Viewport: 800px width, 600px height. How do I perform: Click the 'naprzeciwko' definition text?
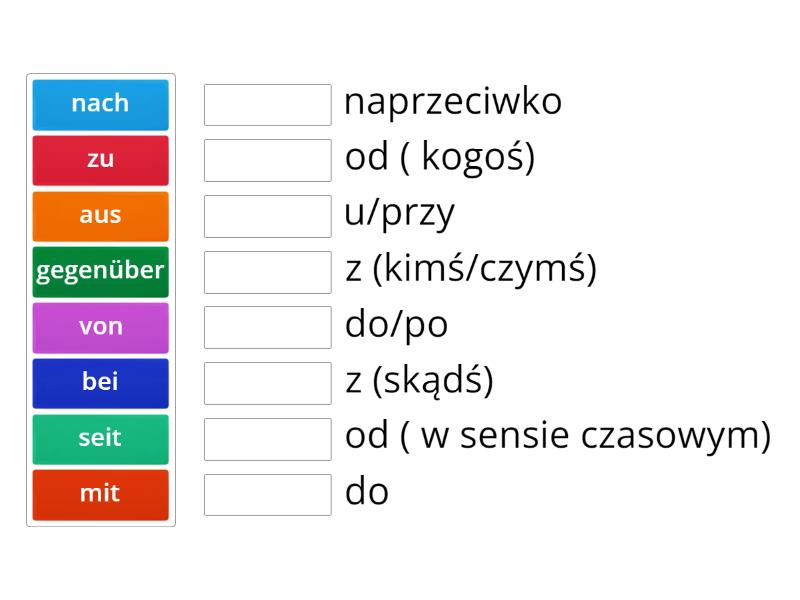(453, 102)
